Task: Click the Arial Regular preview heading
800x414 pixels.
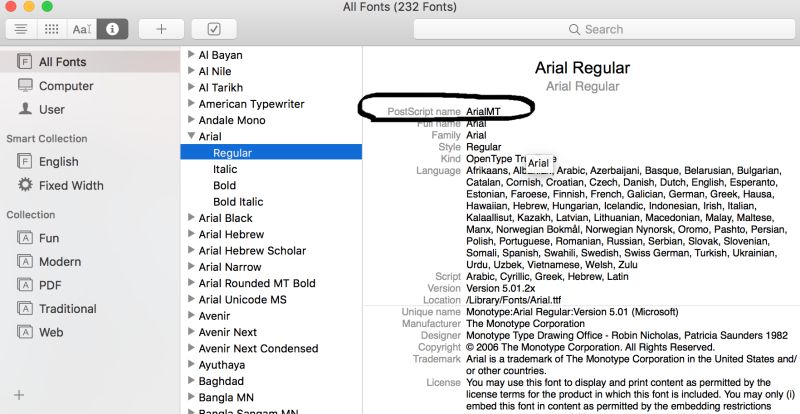Action: 582,68
